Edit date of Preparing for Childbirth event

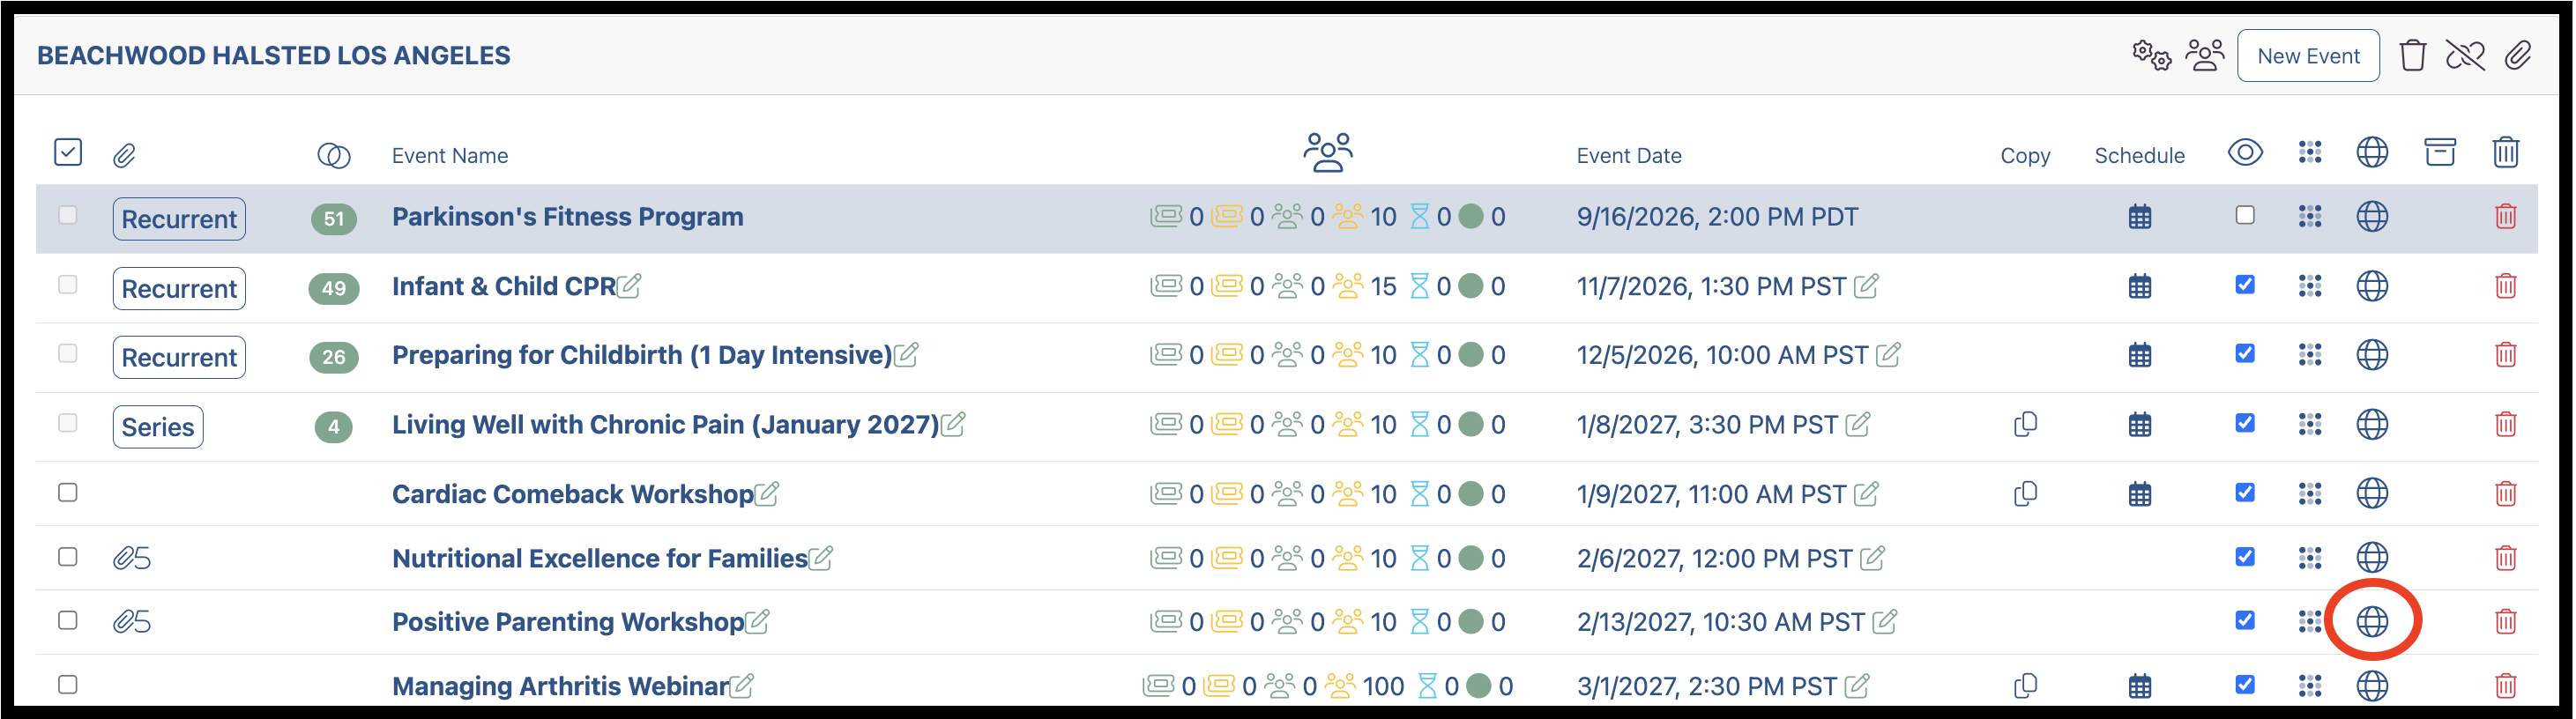click(1888, 355)
